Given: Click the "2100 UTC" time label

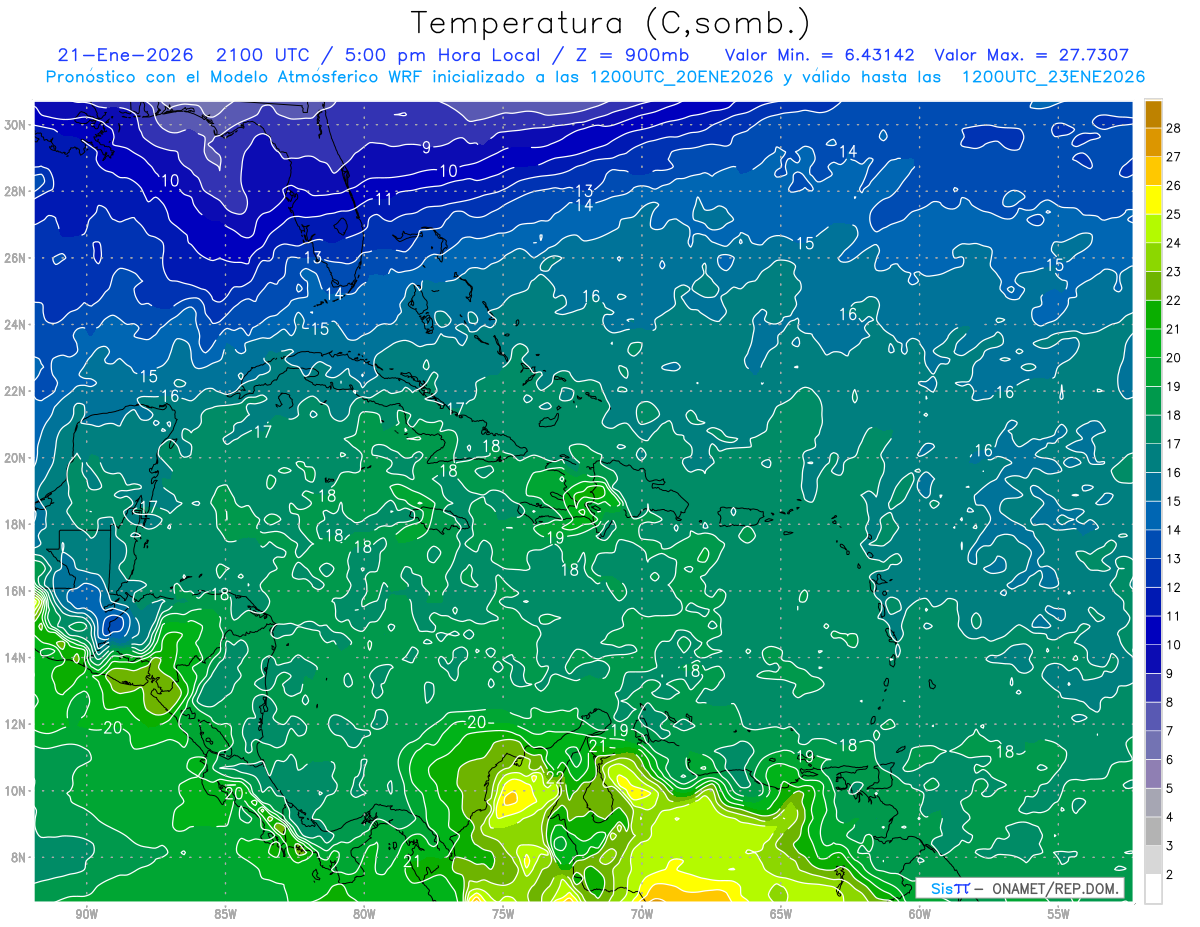Looking at the screenshot, I should tap(263, 56).
